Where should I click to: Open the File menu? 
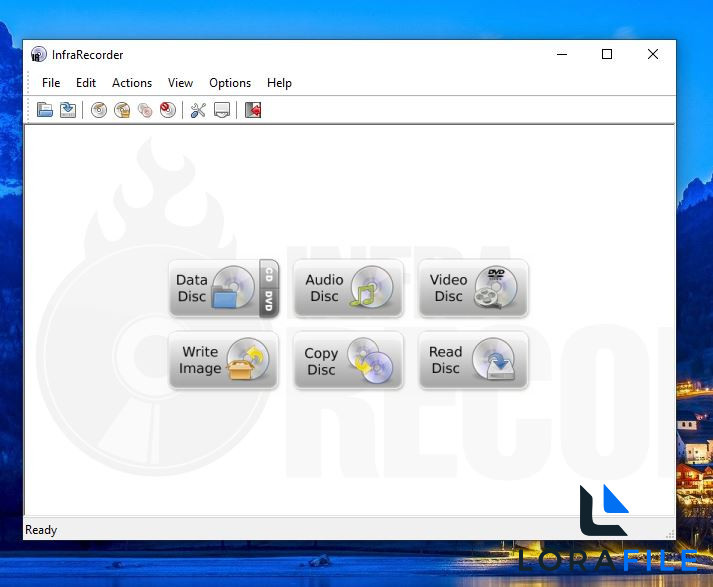50,83
